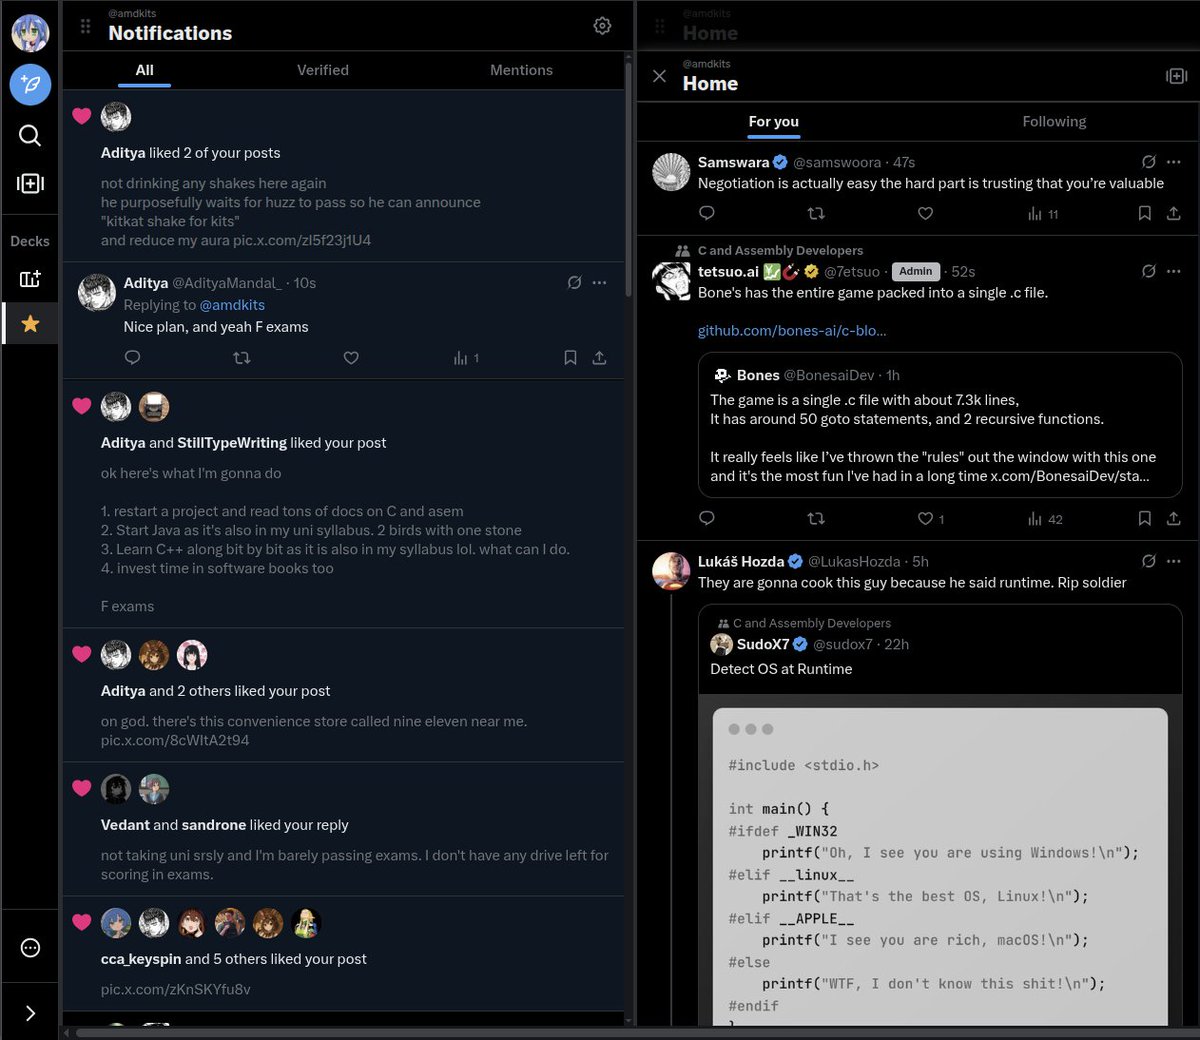The image size is (1200, 1040).
Task: Like Aditya's "Nice plan" reply
Action: [351, 357]
